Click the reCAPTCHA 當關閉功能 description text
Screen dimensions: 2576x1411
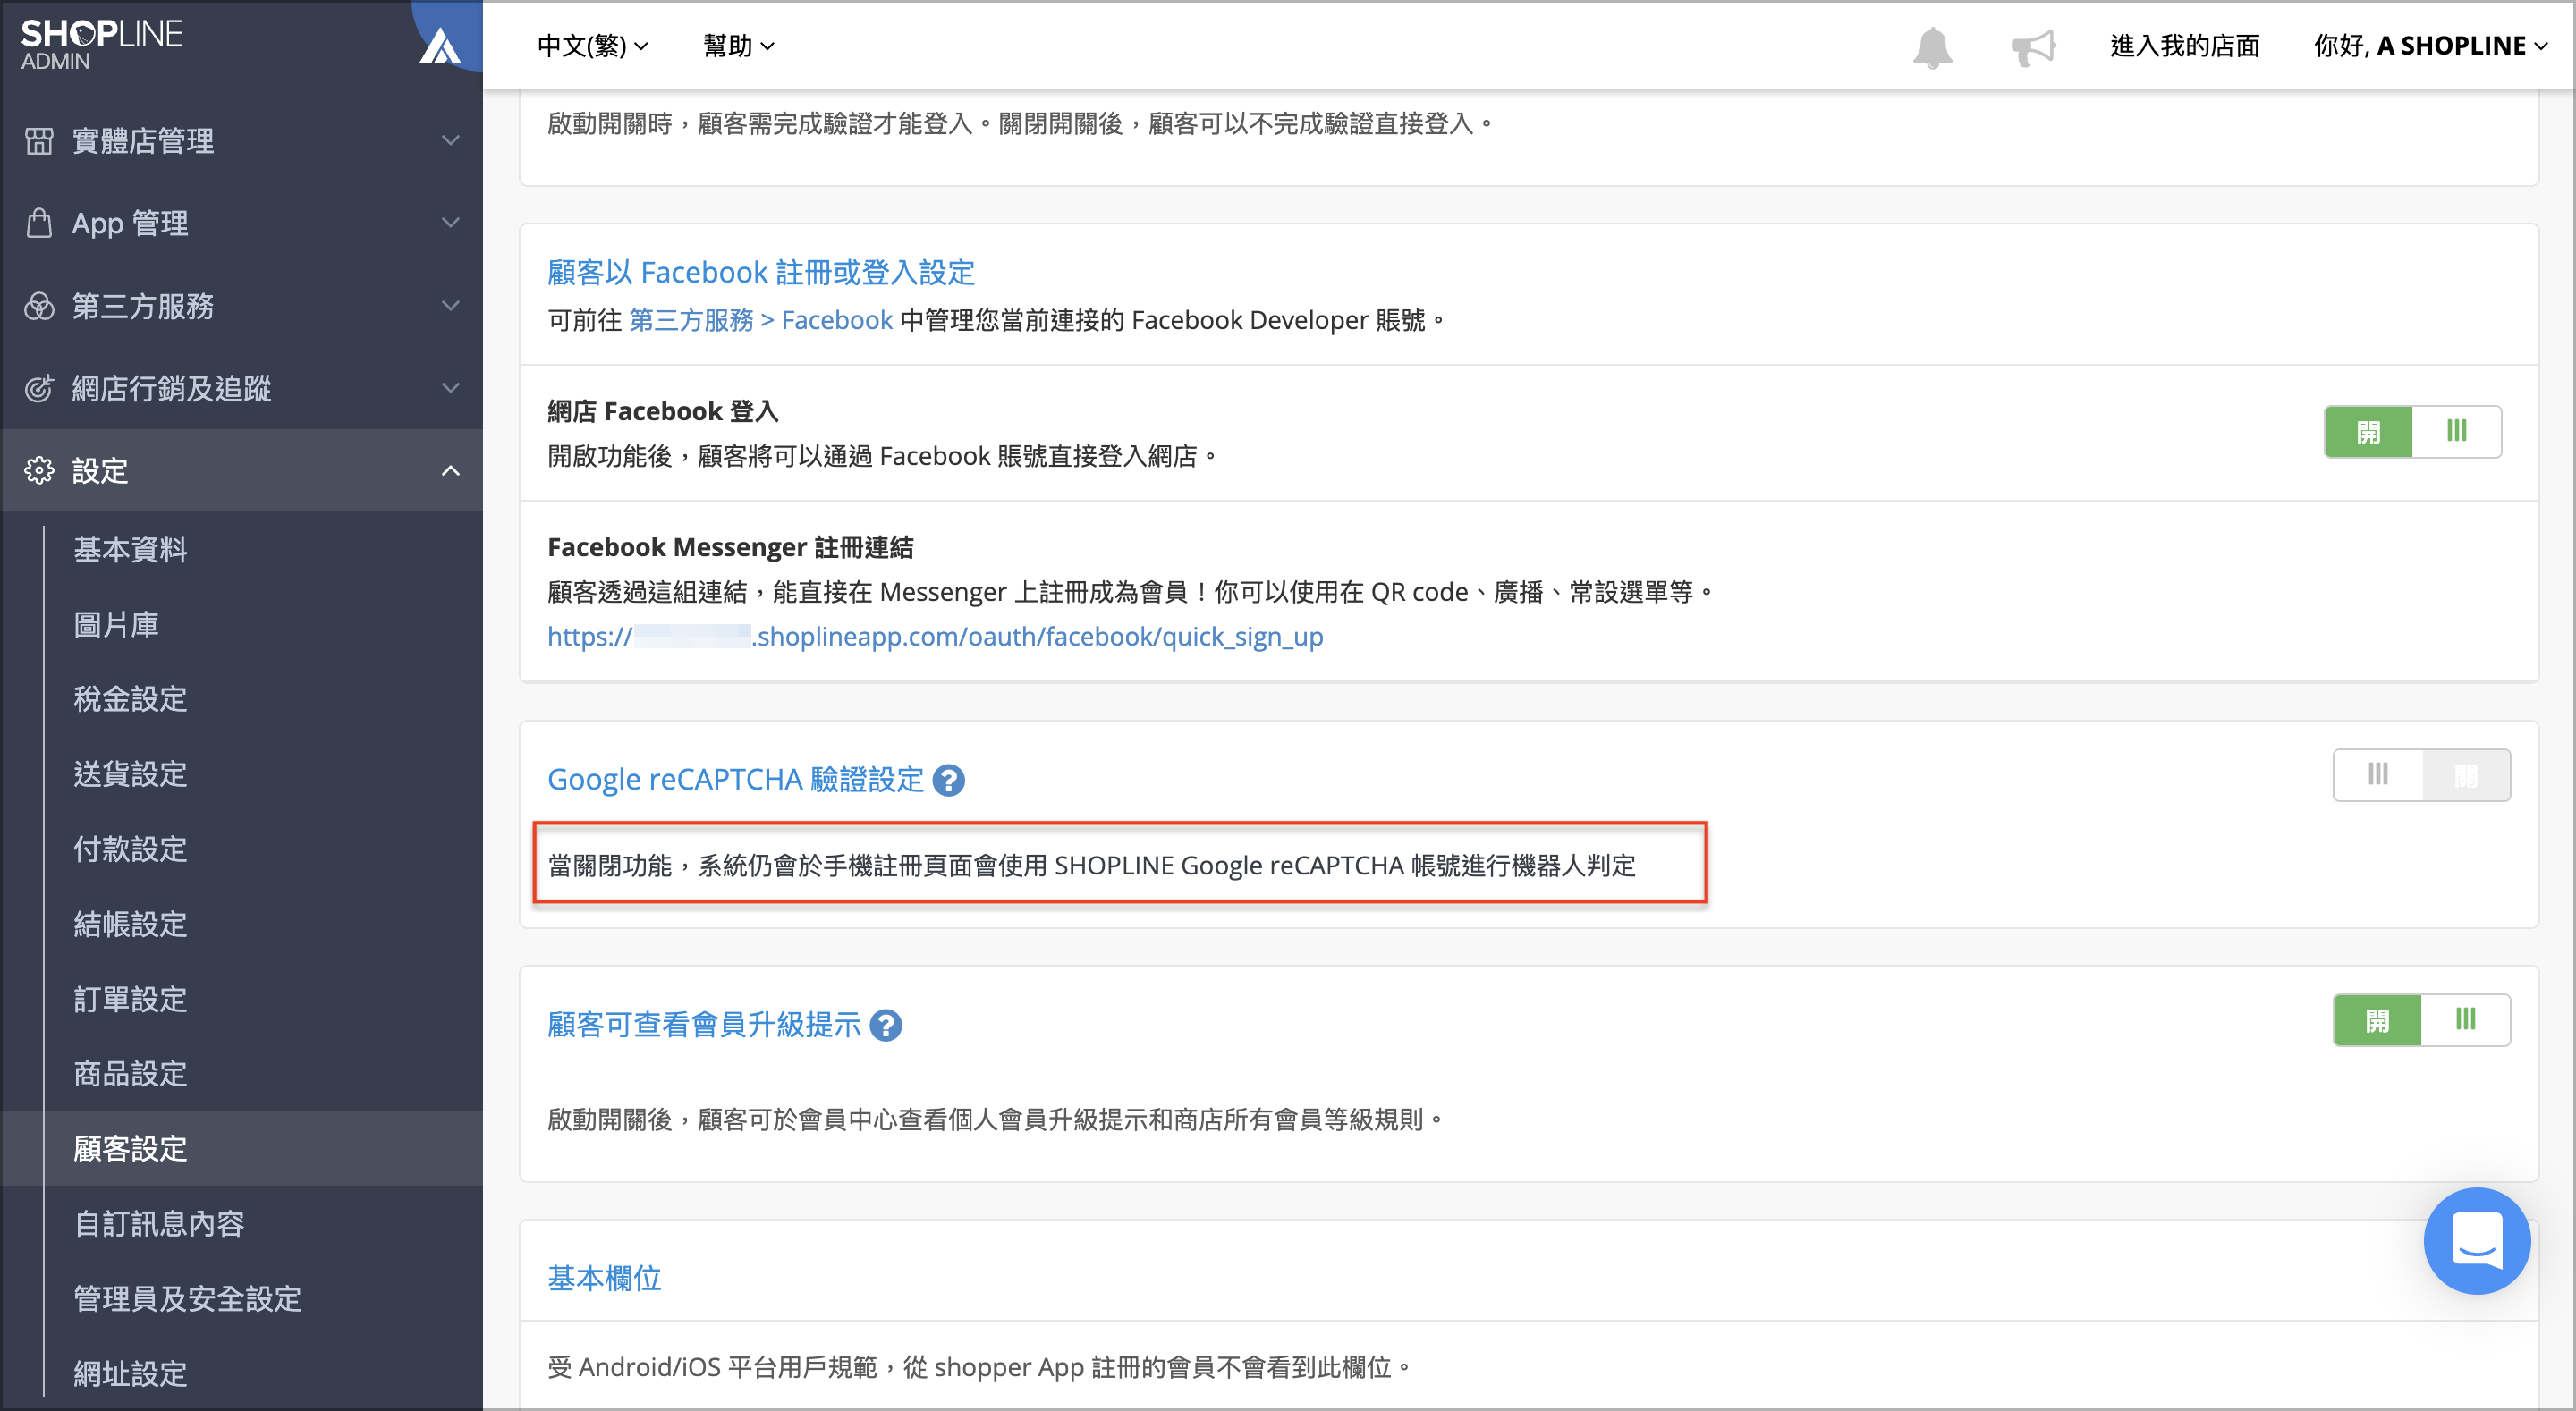(1091, 866)
